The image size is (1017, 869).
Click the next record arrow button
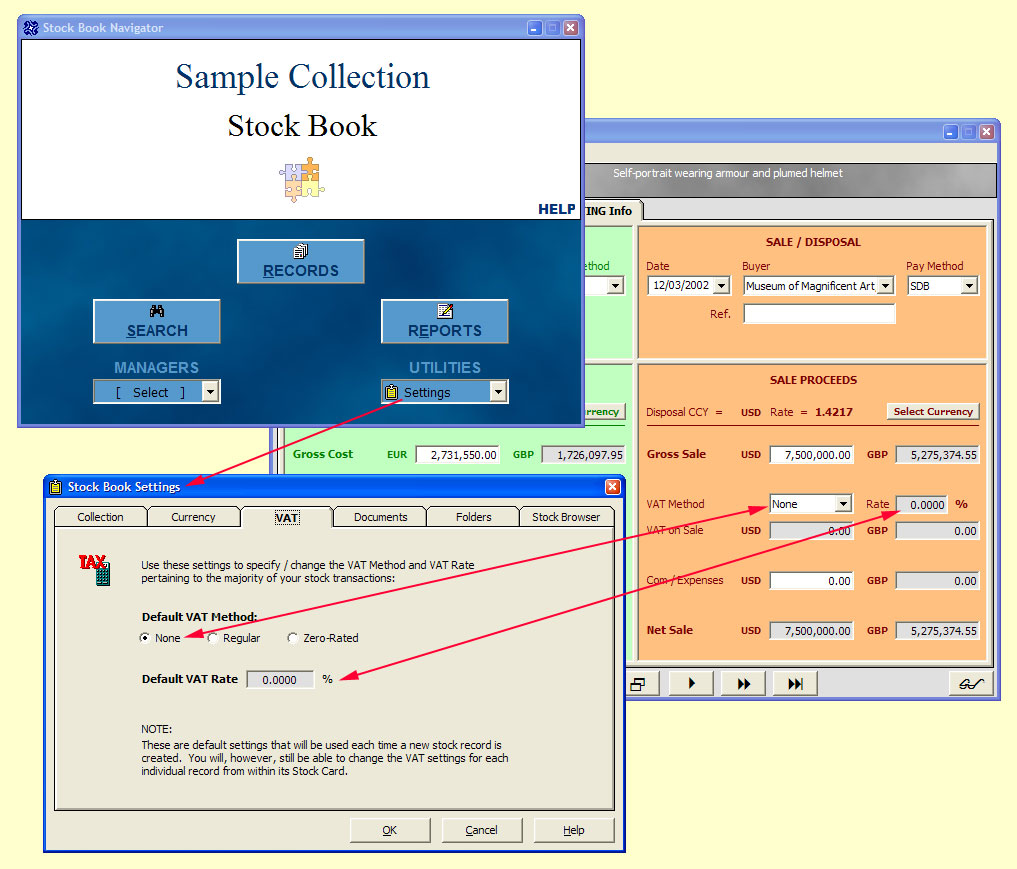pos(691,683)
